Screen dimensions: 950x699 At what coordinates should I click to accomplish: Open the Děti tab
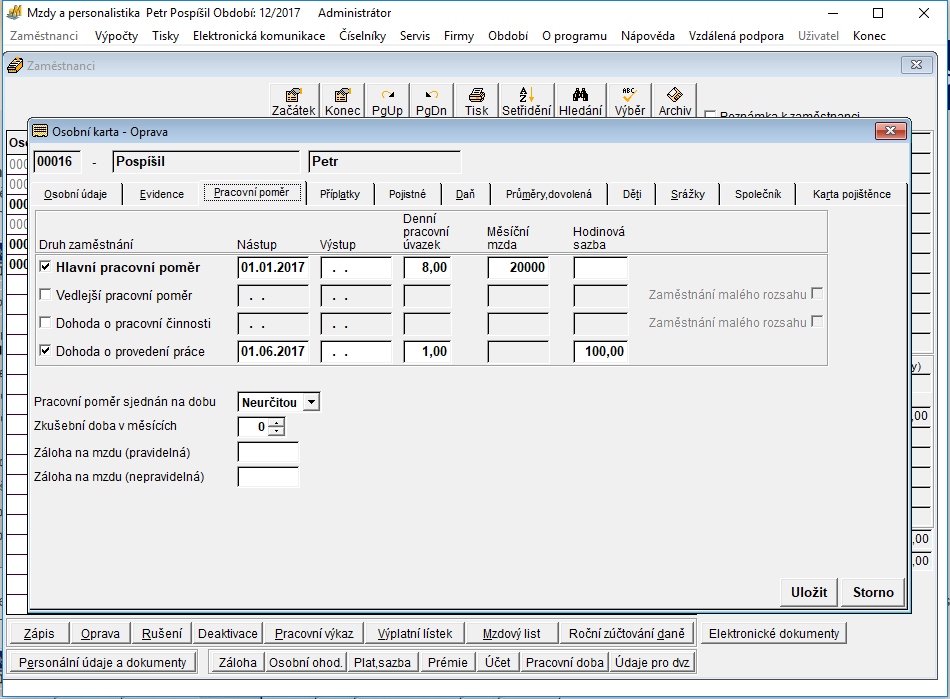(632, 194)
